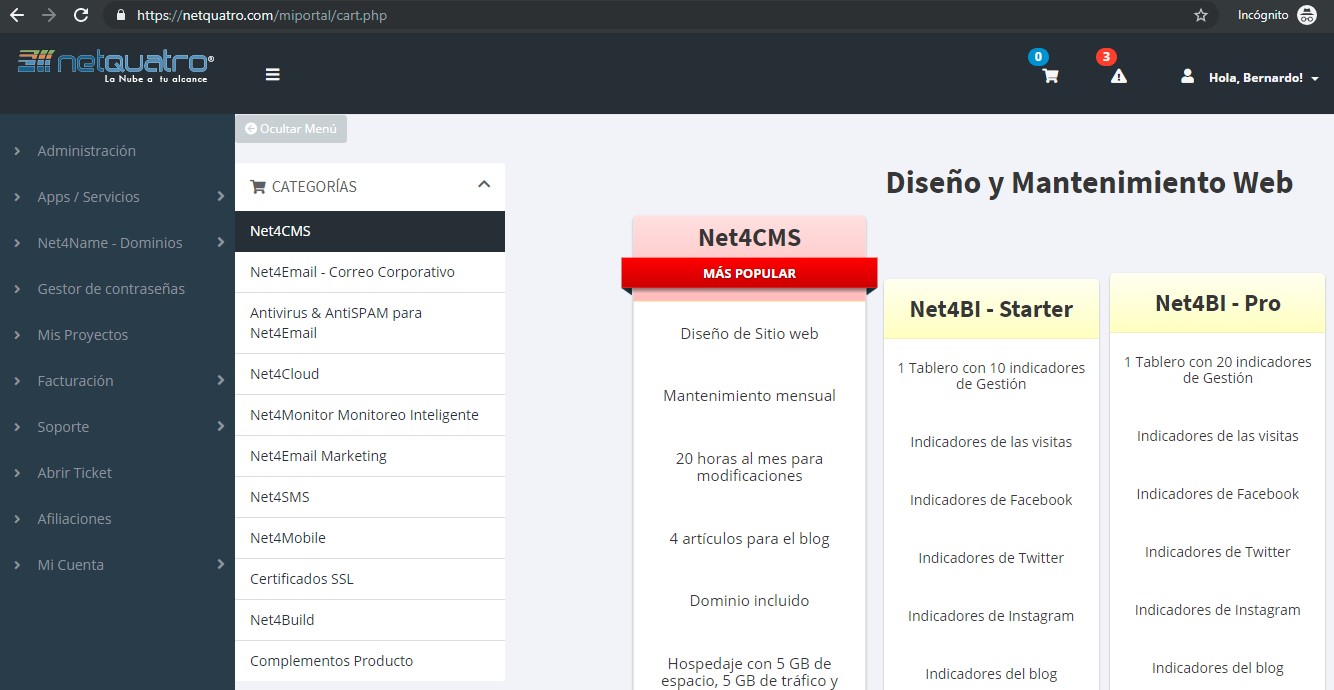Viewport: 1334px width, 690px height.
Task: Click the Net4BI - Starter plan heading
Action: pos(991,309)
